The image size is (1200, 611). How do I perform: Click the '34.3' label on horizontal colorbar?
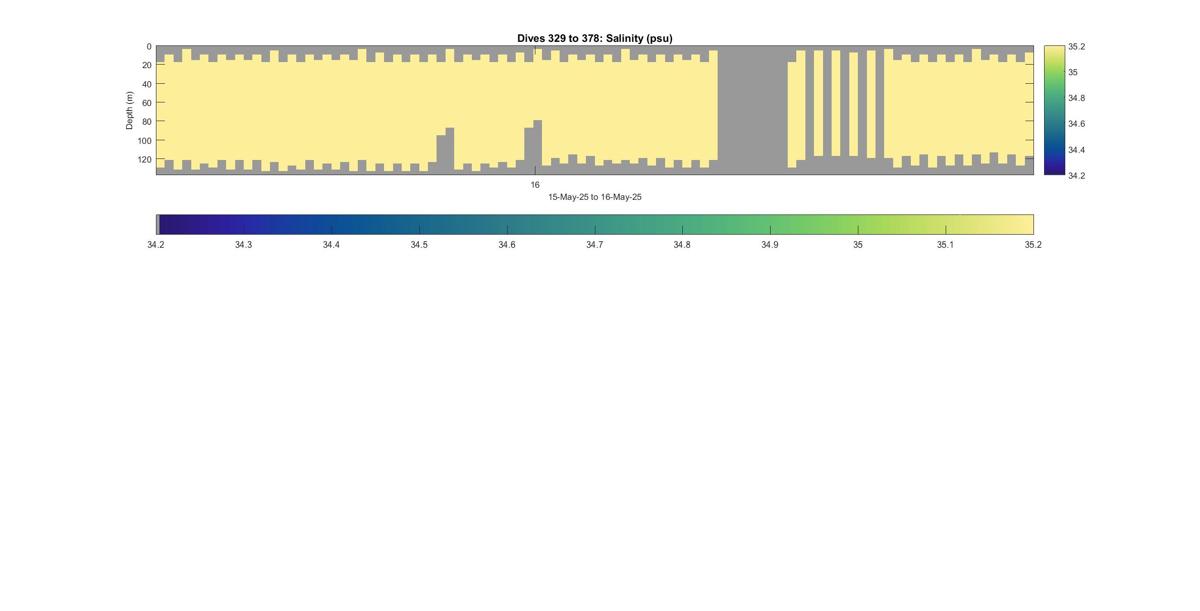pos(244,245)
